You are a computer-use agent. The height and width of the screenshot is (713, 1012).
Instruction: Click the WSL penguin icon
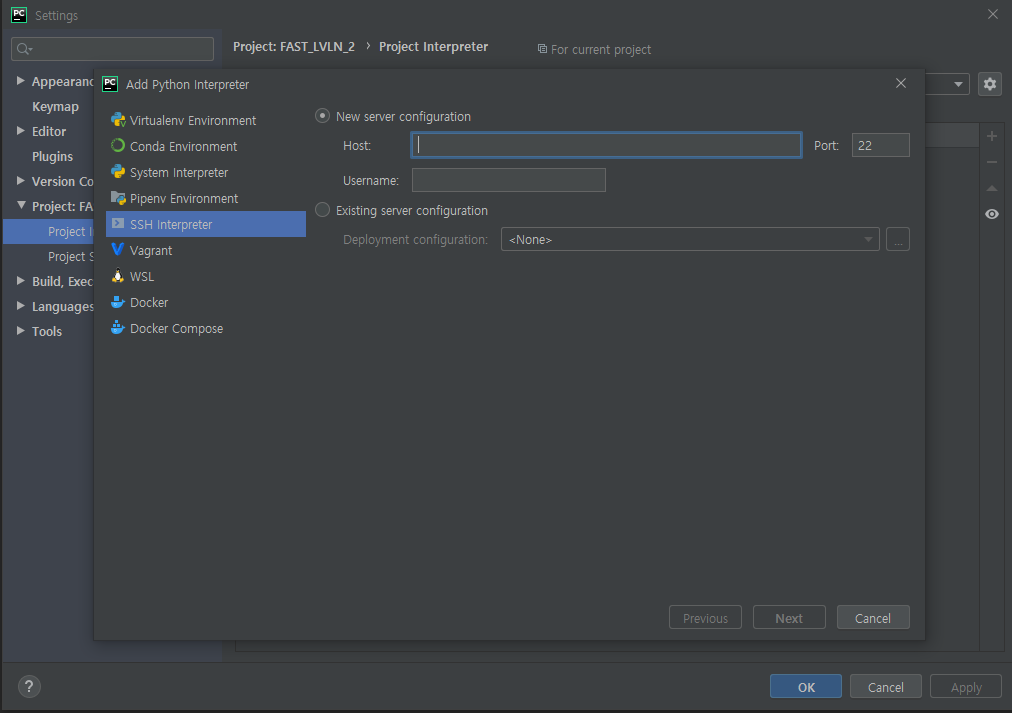click(x=118, y=276)
